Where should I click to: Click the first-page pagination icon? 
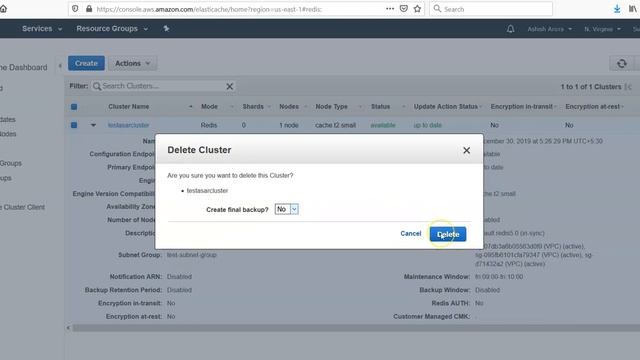pos(629,87)
